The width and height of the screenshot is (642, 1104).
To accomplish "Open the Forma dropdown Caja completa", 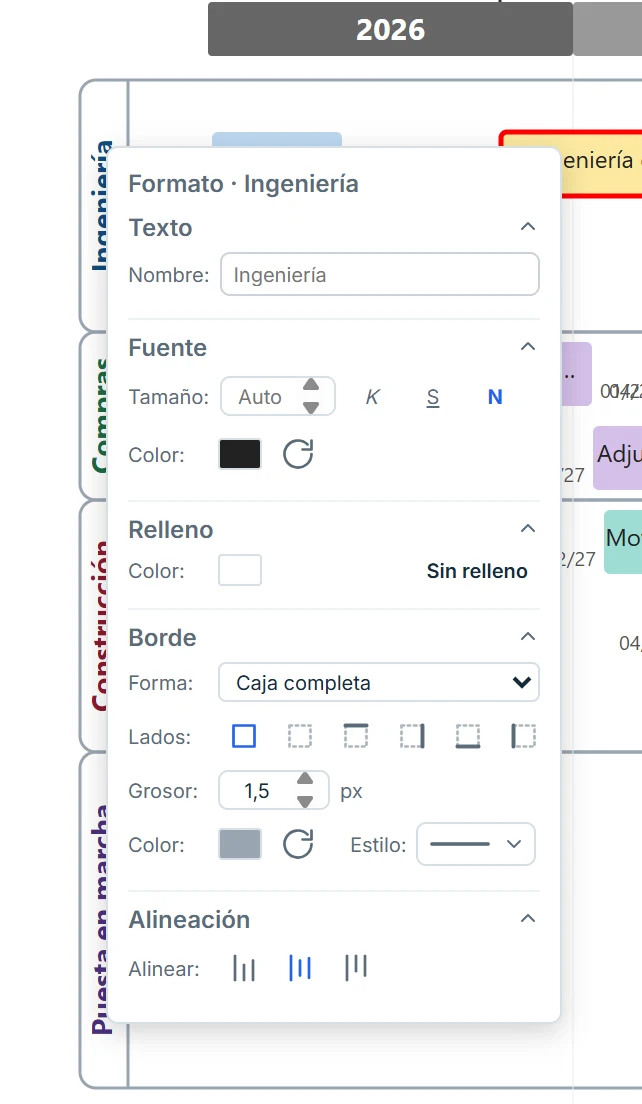I will (379, 682).
